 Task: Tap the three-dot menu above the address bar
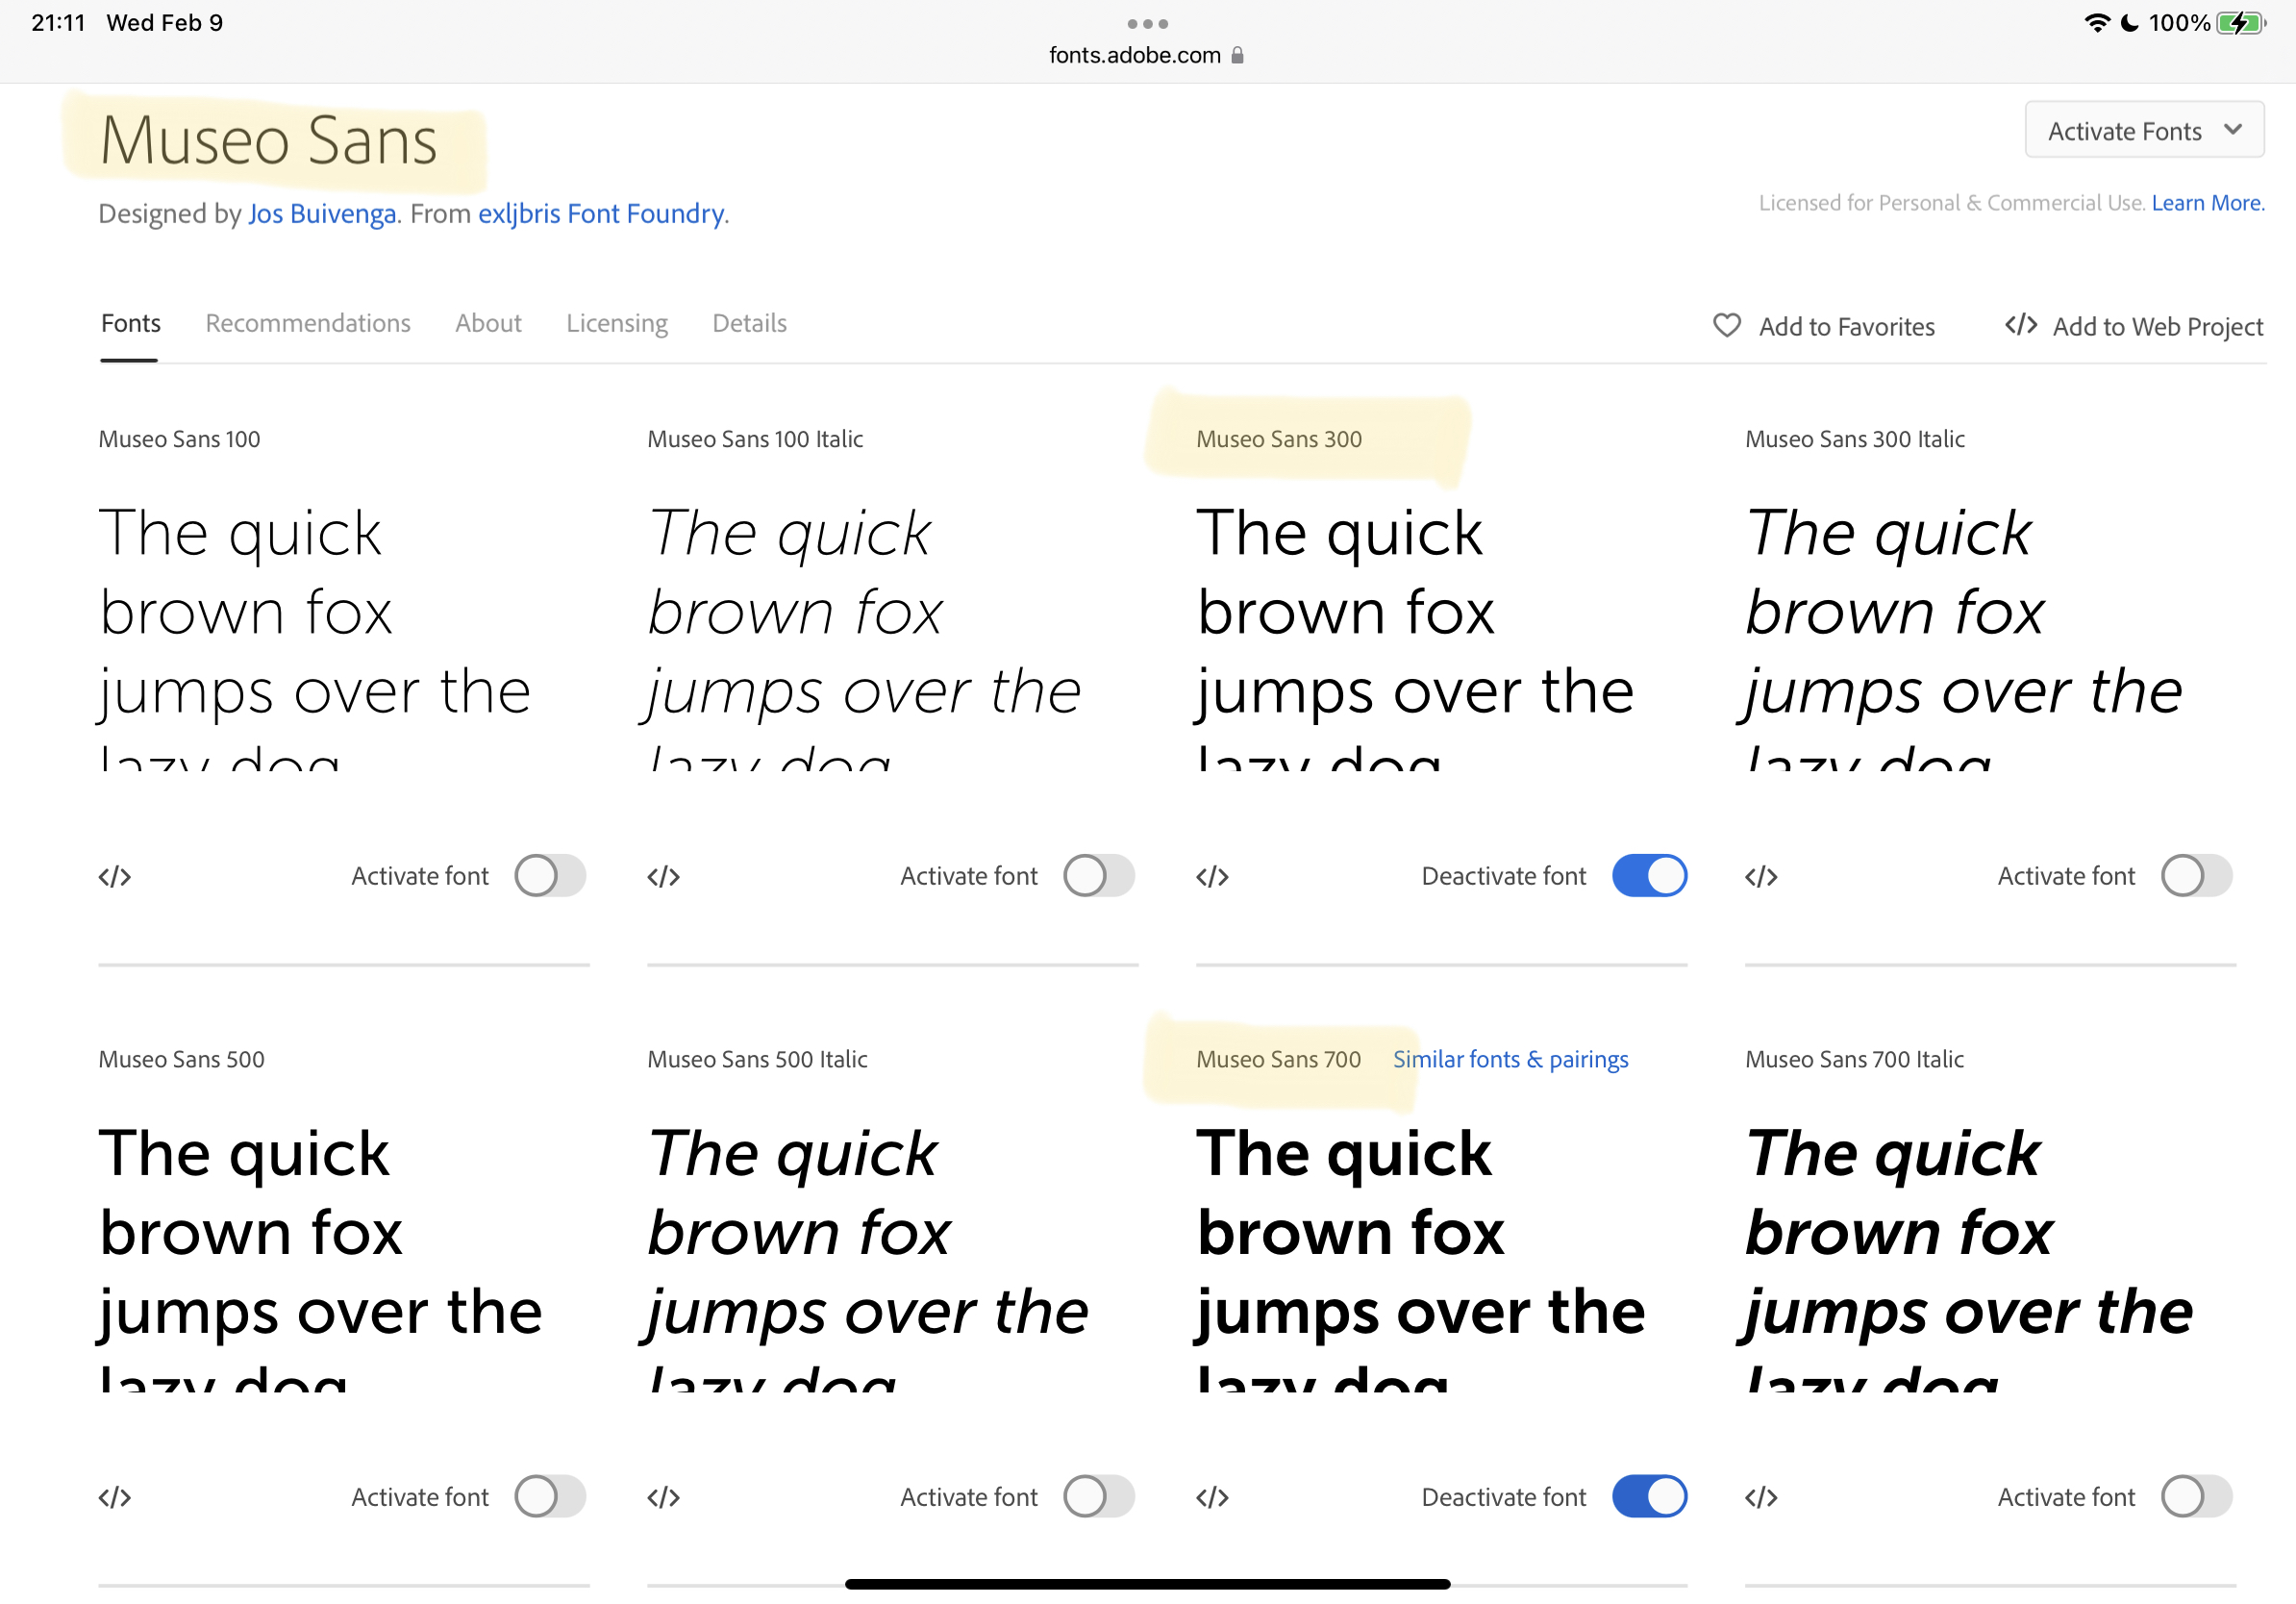pos(1148,24)
